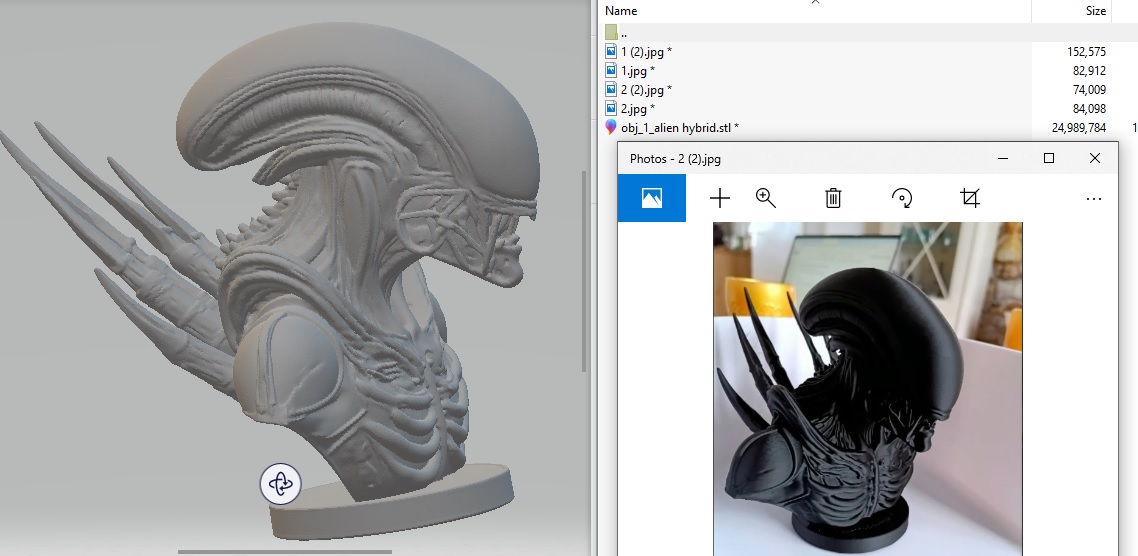
Task: Click the Zoom magnifier icon in Photos
Action: (x=766, y=198)
